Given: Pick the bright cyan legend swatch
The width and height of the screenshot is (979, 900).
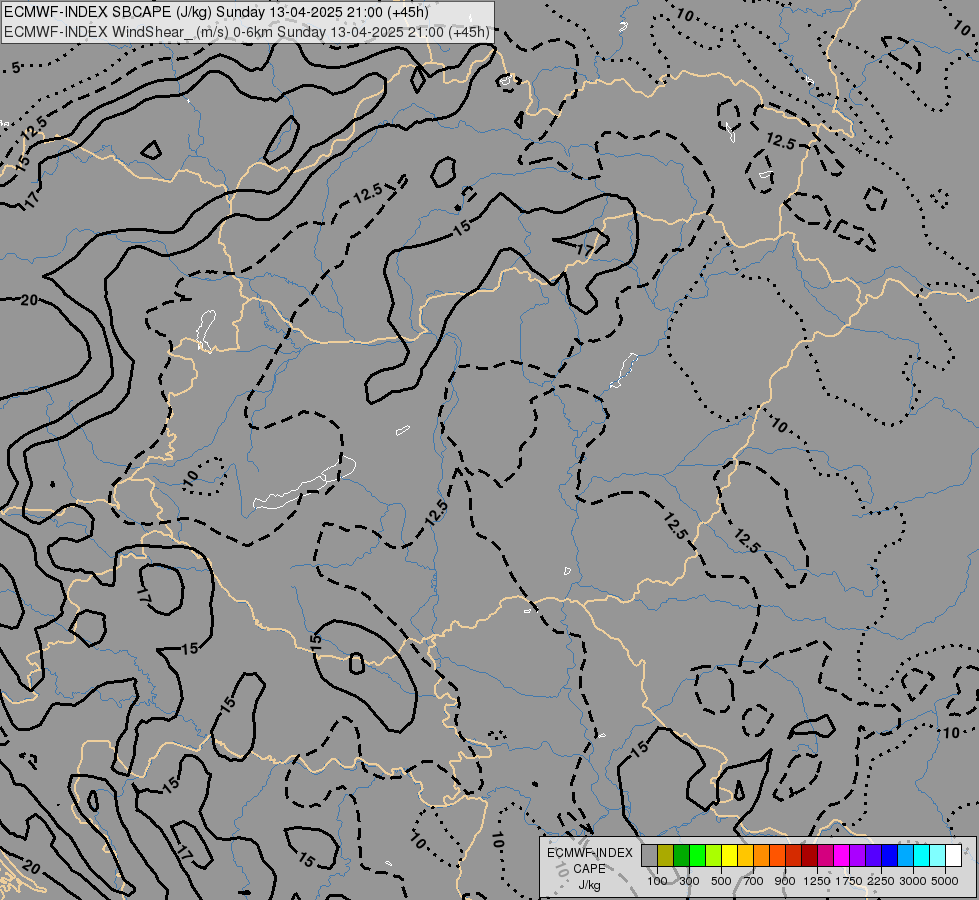Looking at the screenshot, I should pyautogui.click(x=922, y=856).
